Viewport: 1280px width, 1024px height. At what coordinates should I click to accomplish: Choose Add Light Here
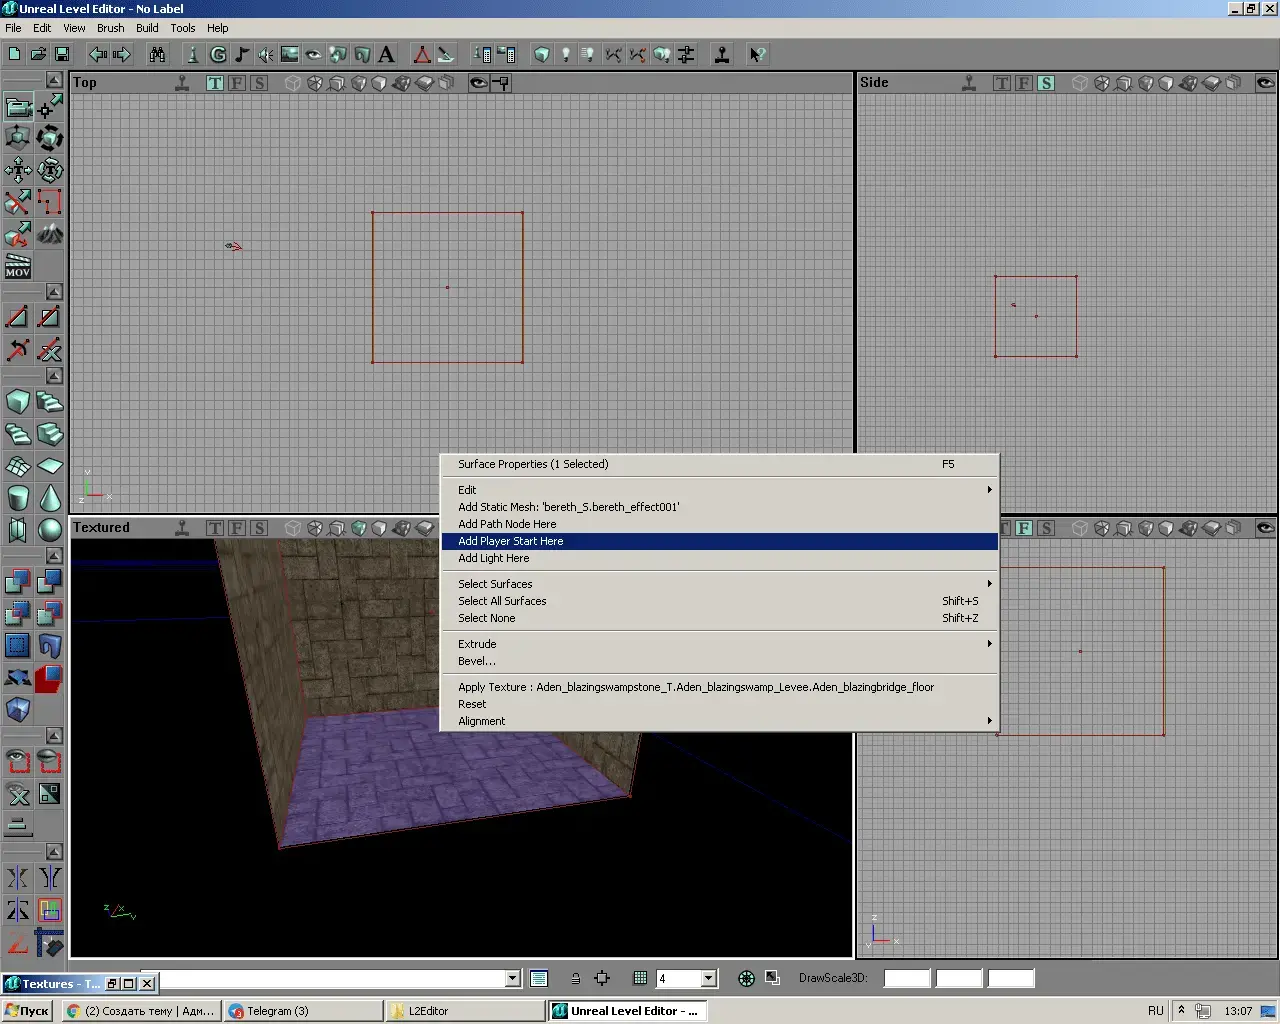click(x=719, y=558)
